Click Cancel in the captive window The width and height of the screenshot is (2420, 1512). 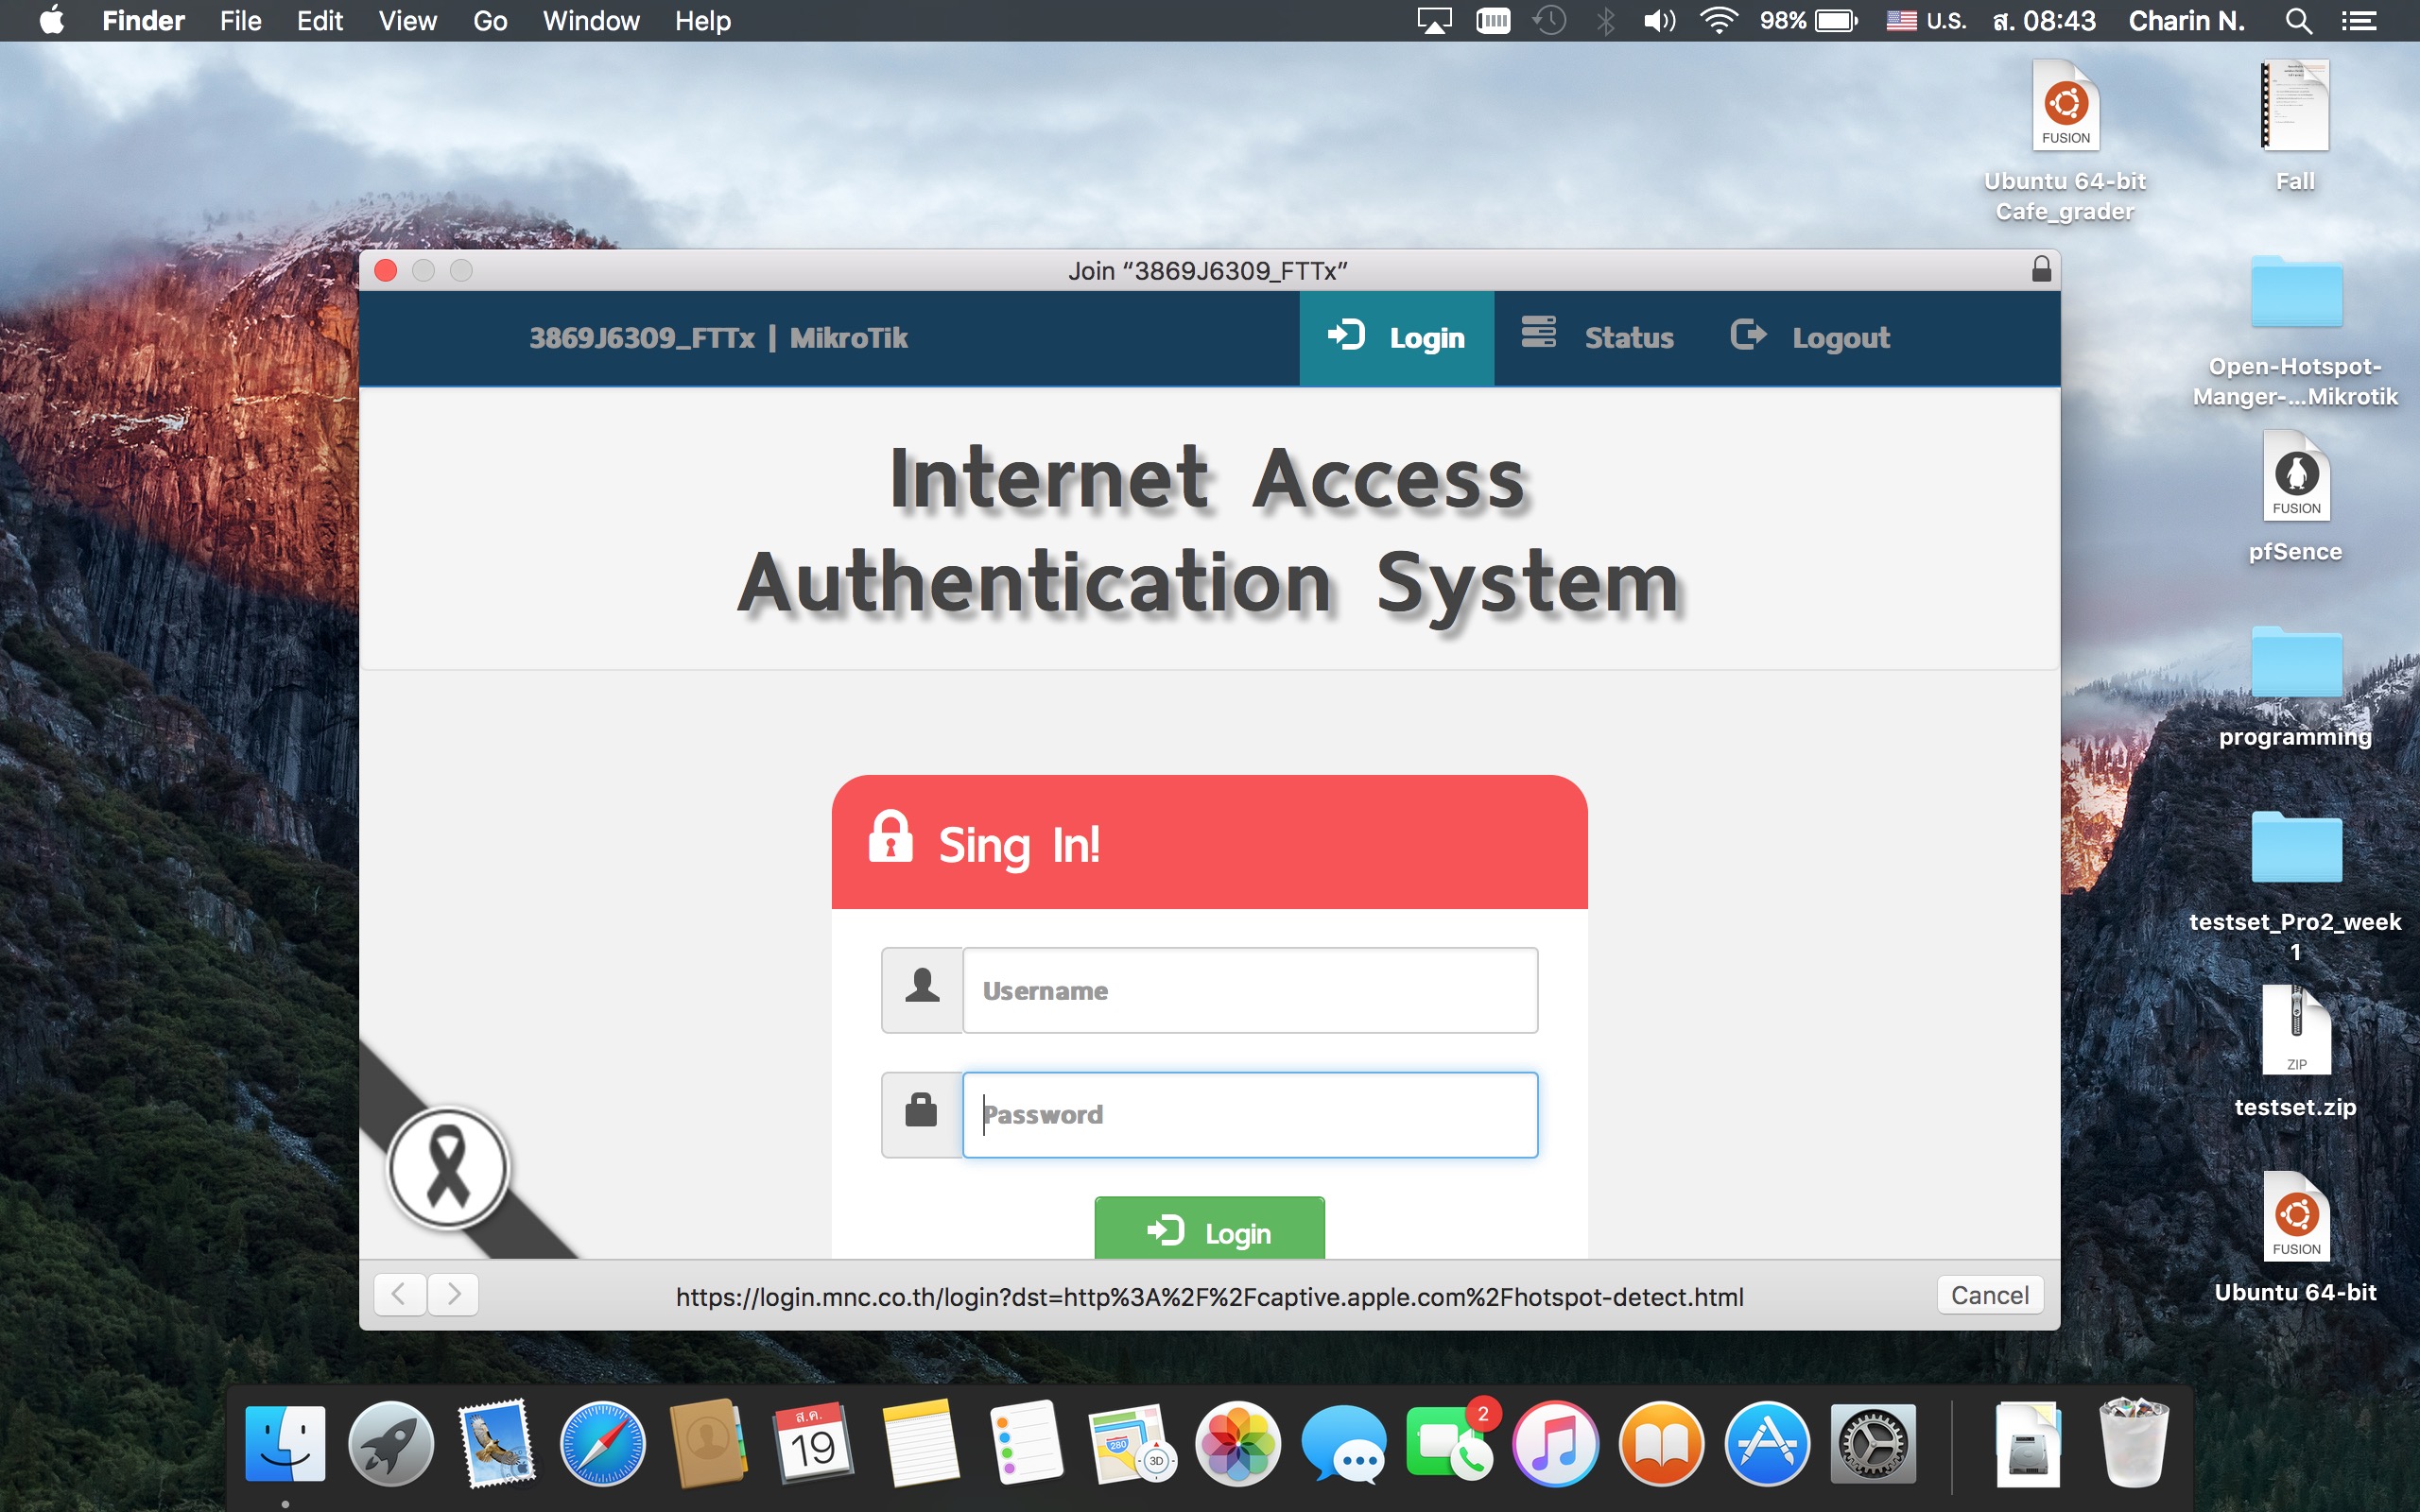(x=1989, y=1295)
